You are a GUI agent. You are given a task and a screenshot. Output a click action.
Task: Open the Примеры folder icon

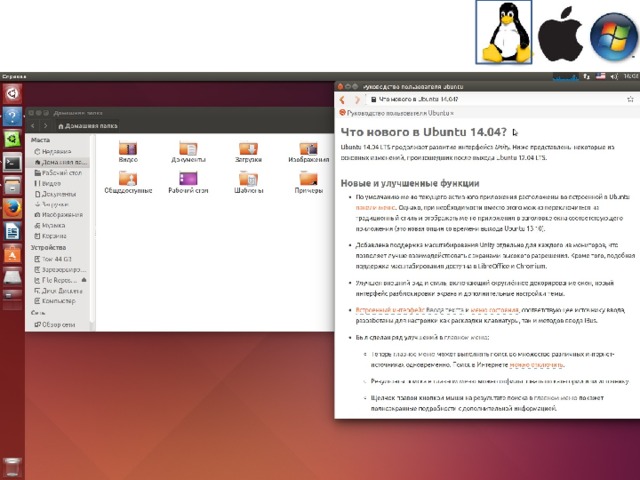[x=309, y=182]
